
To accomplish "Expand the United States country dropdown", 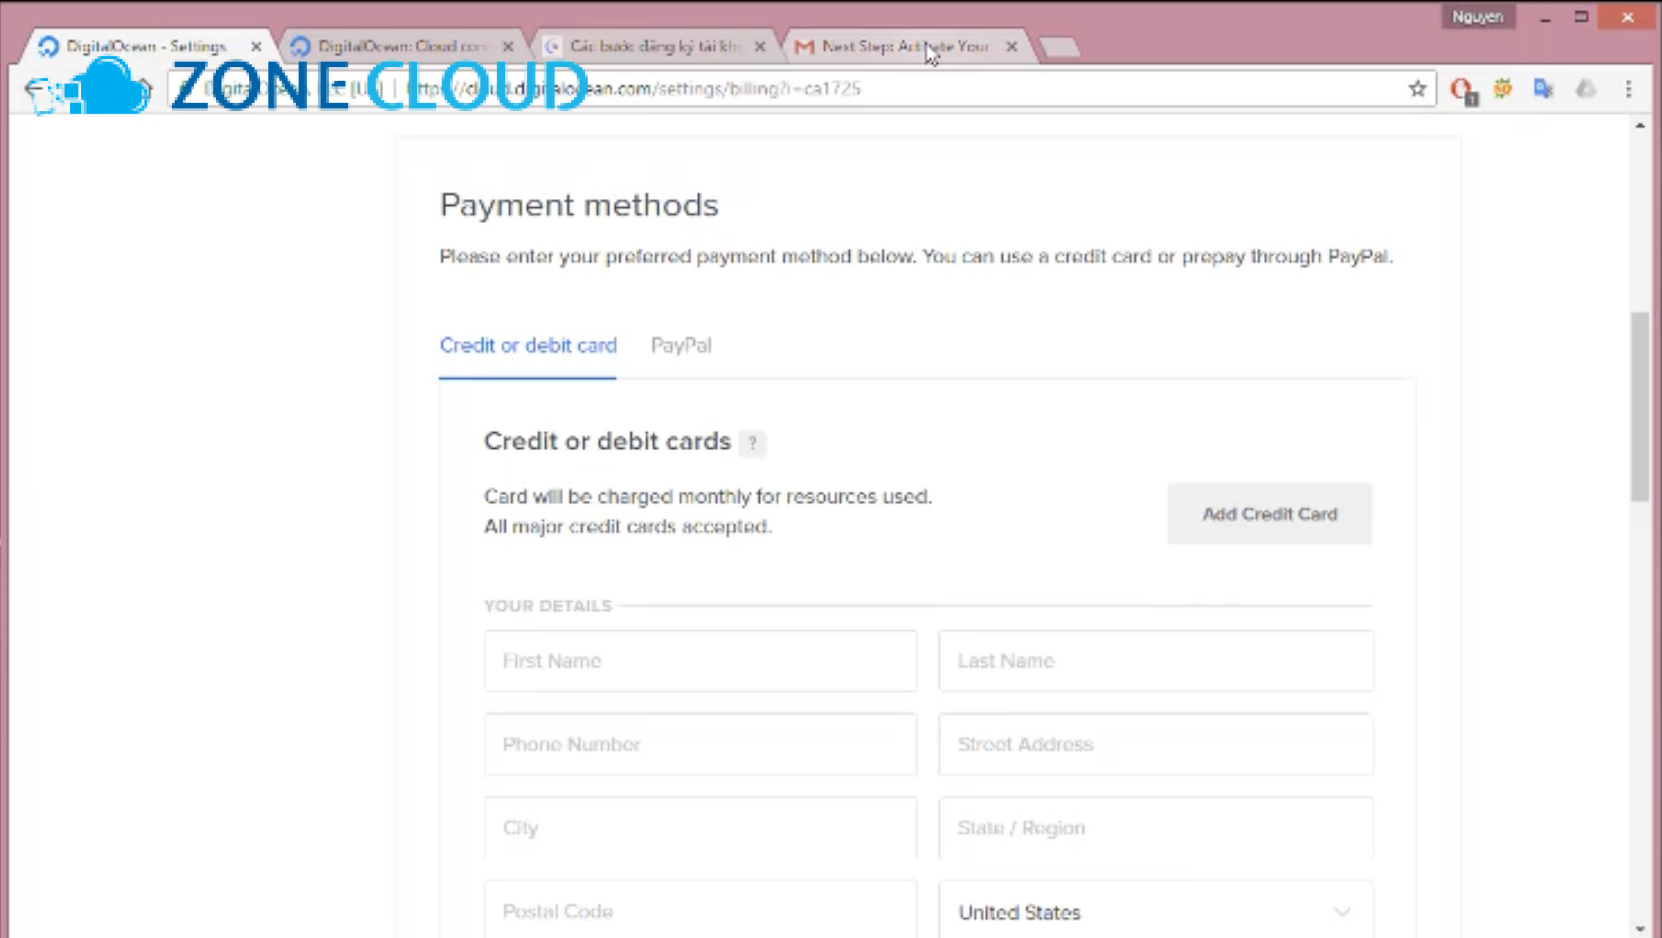I will tap(1155, 910).
